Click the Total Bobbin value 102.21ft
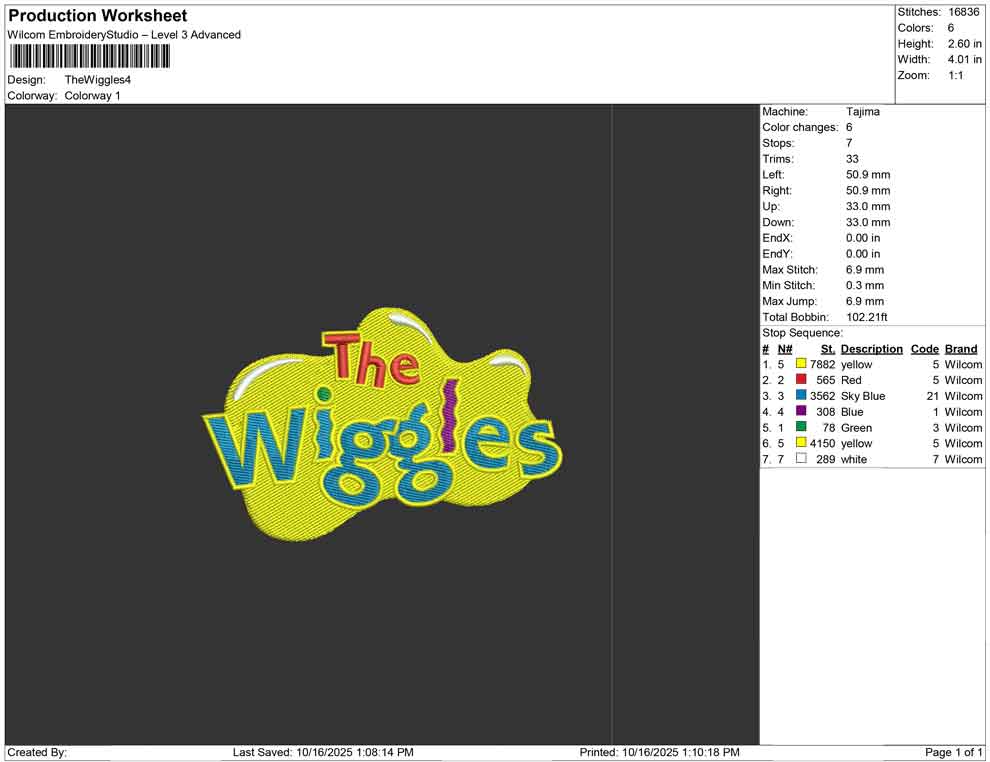The width and height of the screenshot is (990, 762). tap(867, 317)
